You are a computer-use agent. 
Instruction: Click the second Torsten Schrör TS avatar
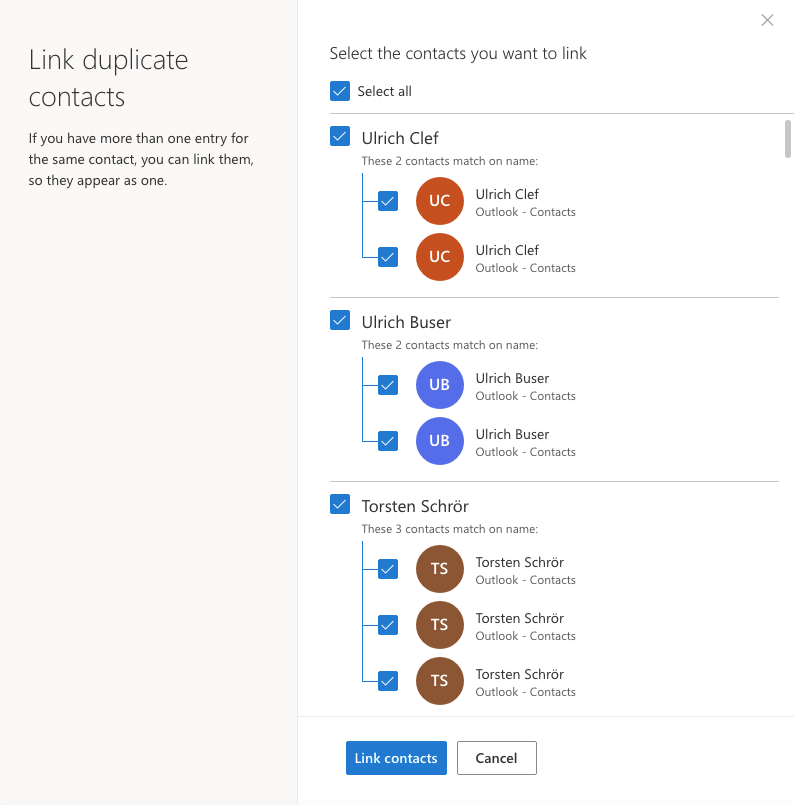439,625
